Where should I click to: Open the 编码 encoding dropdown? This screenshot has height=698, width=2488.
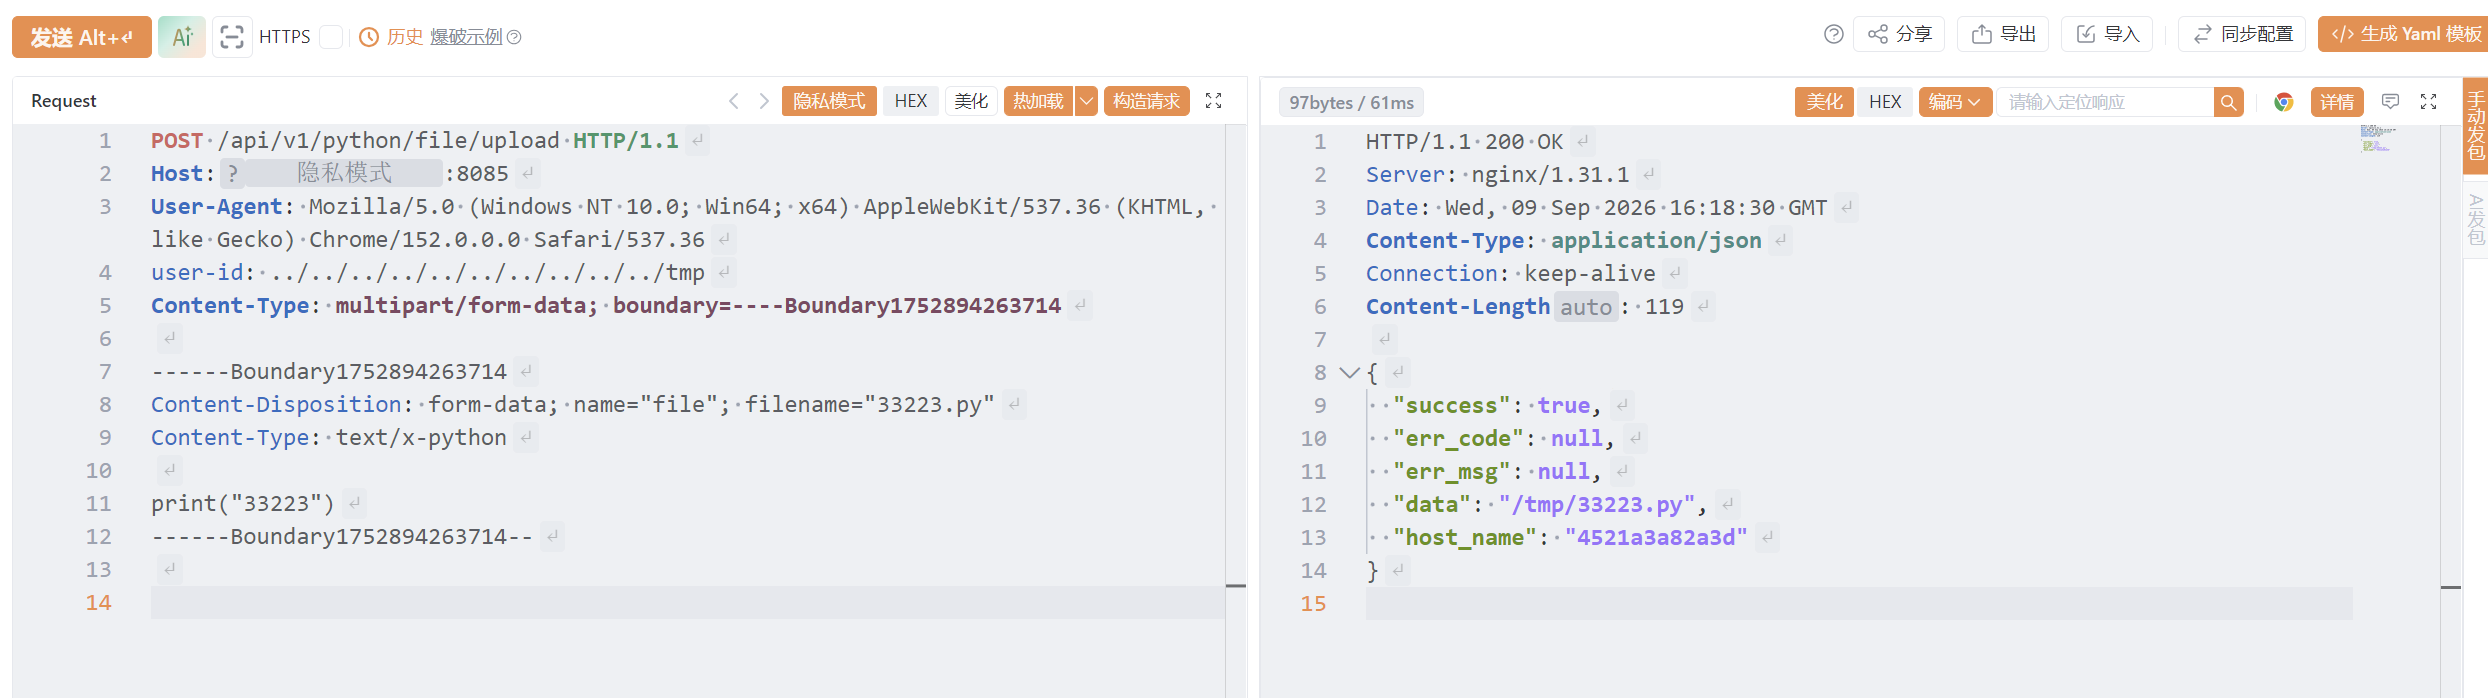[1954, 102]
